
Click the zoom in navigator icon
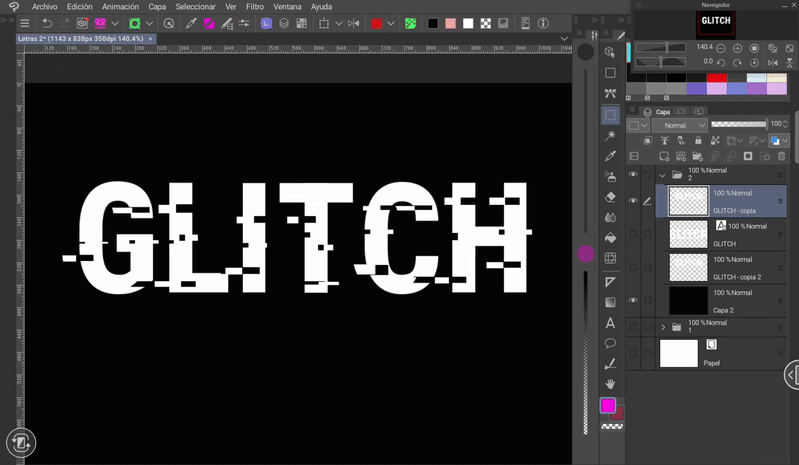(x=737, y=47)
